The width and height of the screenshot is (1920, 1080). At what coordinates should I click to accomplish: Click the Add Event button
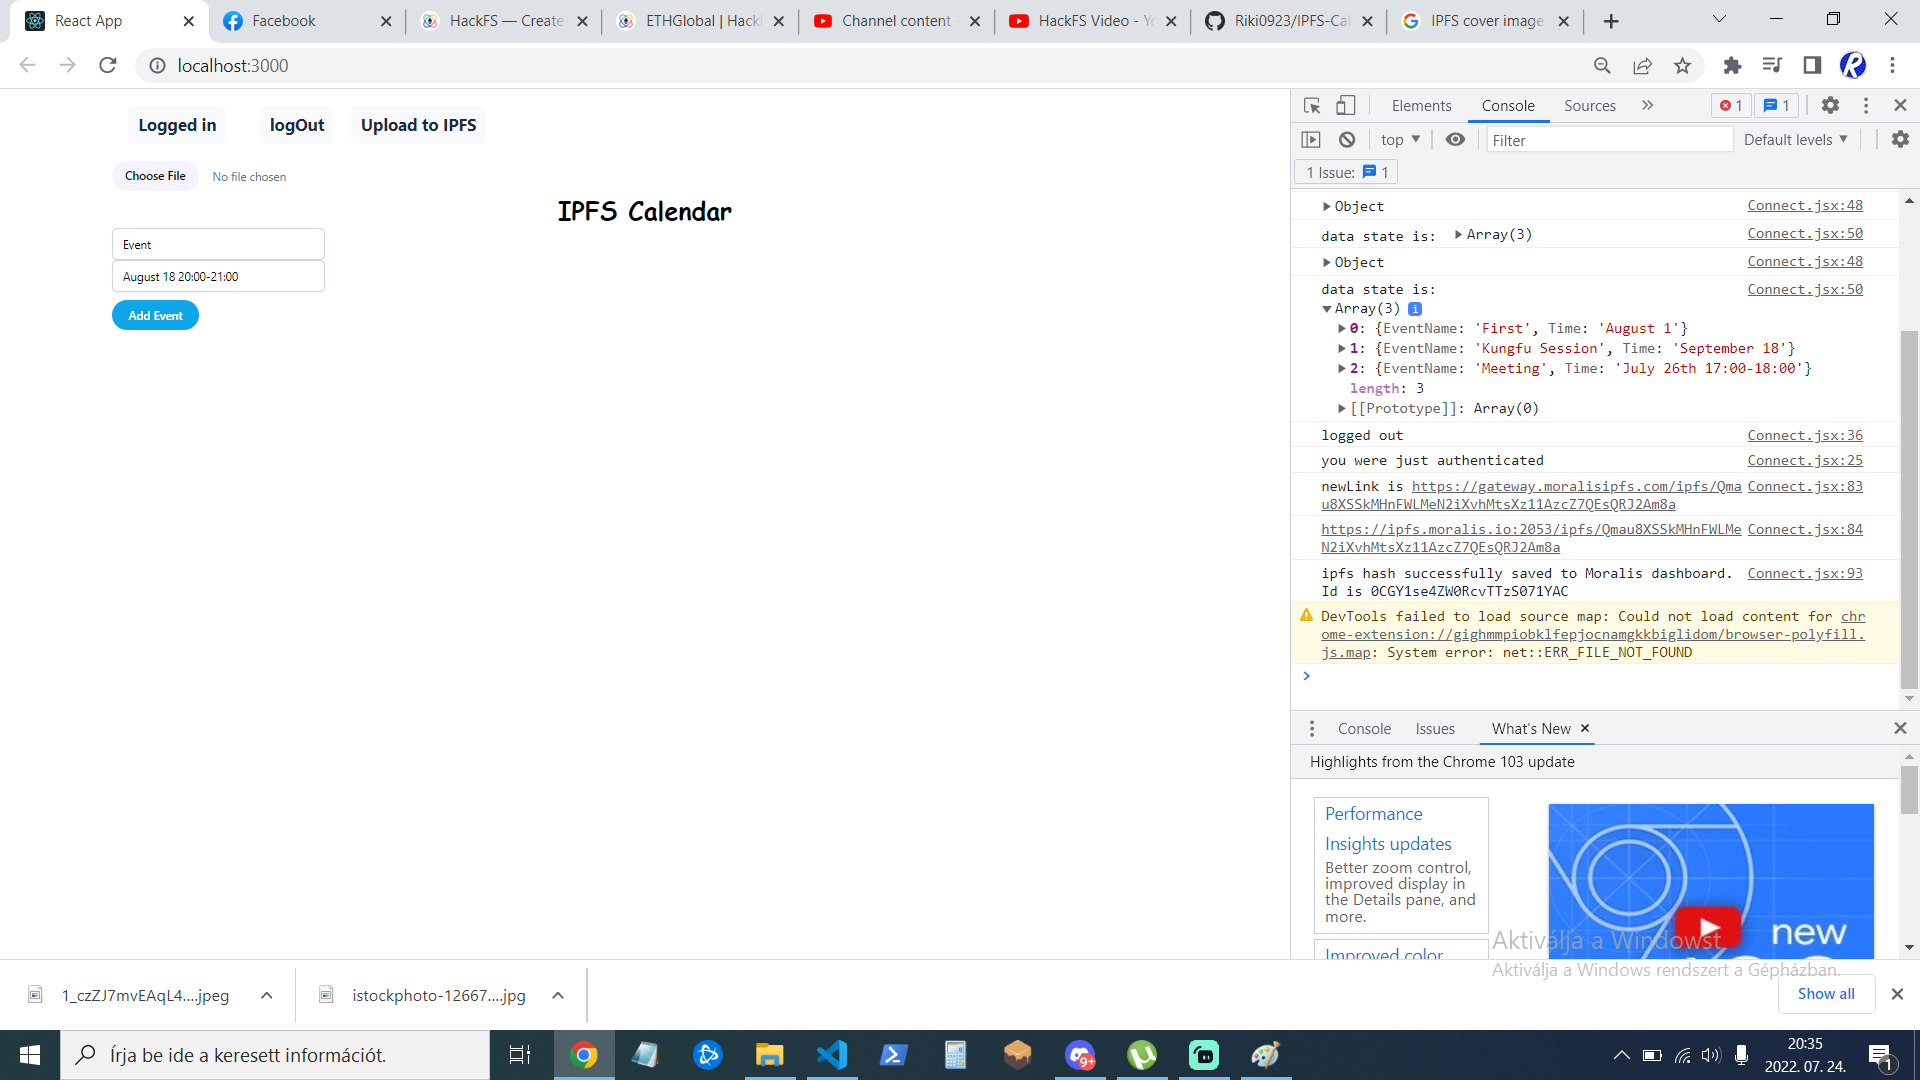[x=154, y=315]
